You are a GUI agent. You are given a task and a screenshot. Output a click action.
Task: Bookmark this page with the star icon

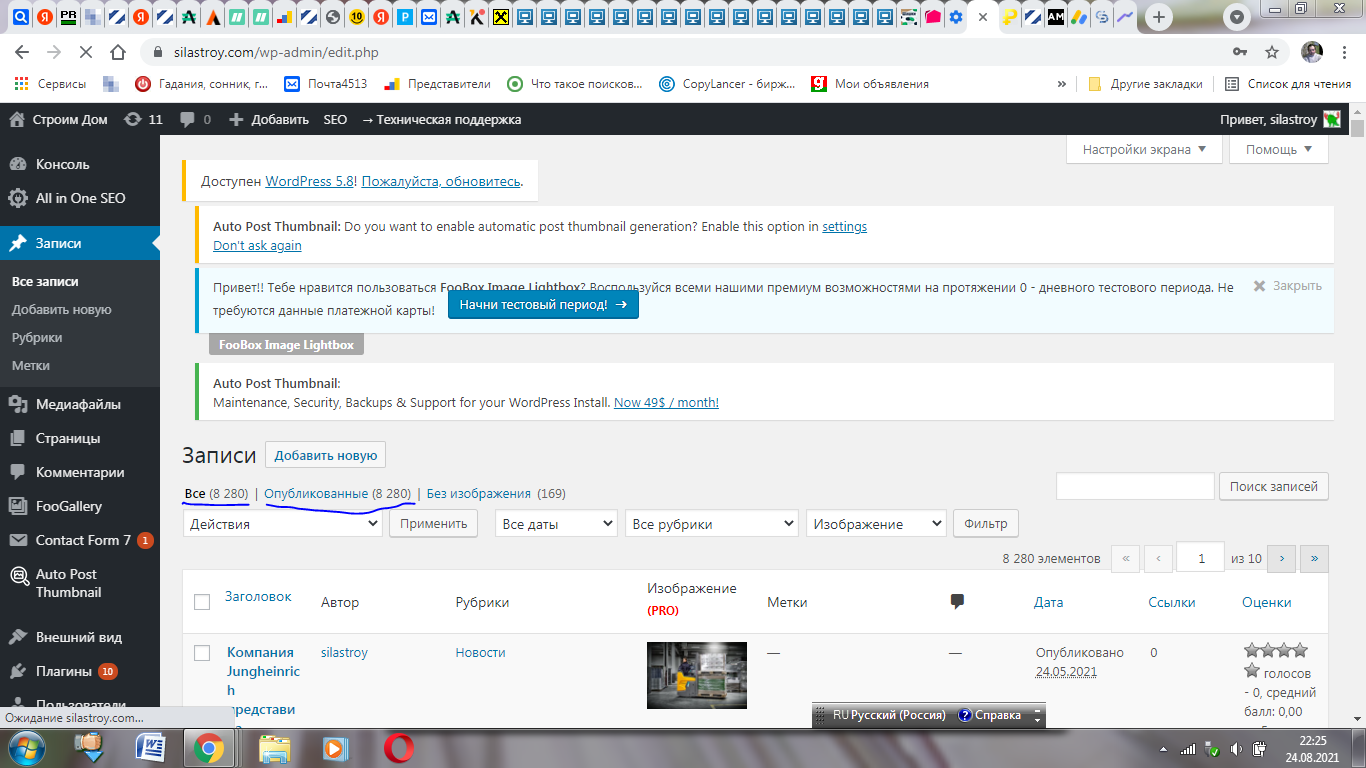[x=1272, y=52]
